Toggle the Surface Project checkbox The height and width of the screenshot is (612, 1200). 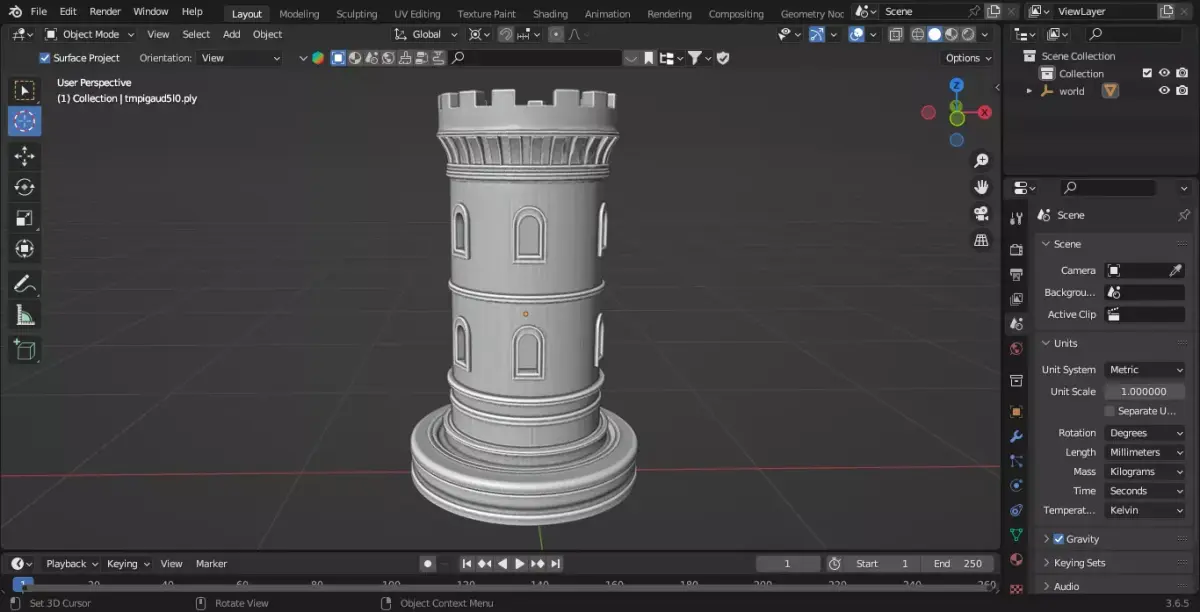click(45, 58)
